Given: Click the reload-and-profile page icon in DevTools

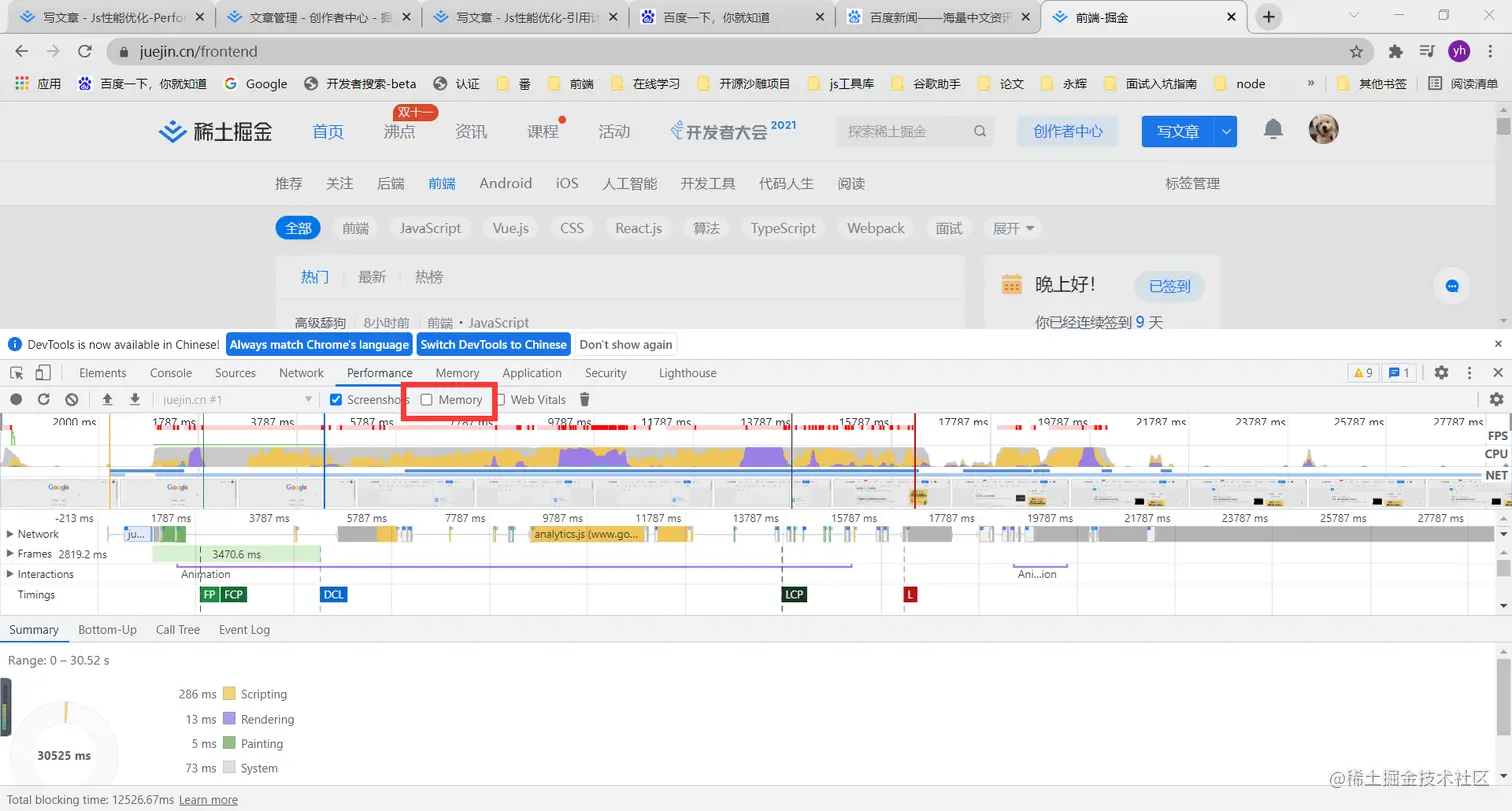Looking at the screenshot, I should pyautogui.click(x=43, y=399).
